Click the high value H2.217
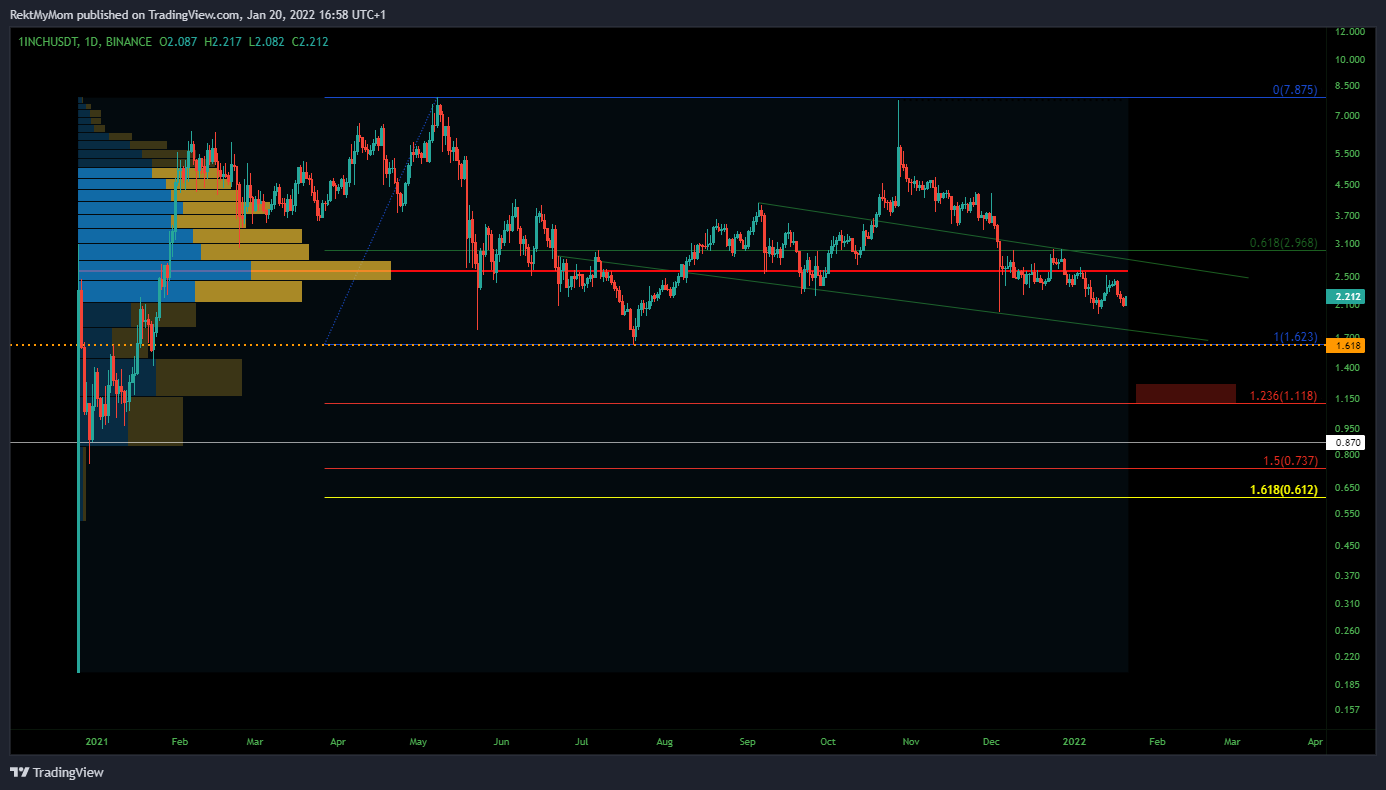Screen dimensions: 1386x790 pyautogui.click(x=223, y=42)
